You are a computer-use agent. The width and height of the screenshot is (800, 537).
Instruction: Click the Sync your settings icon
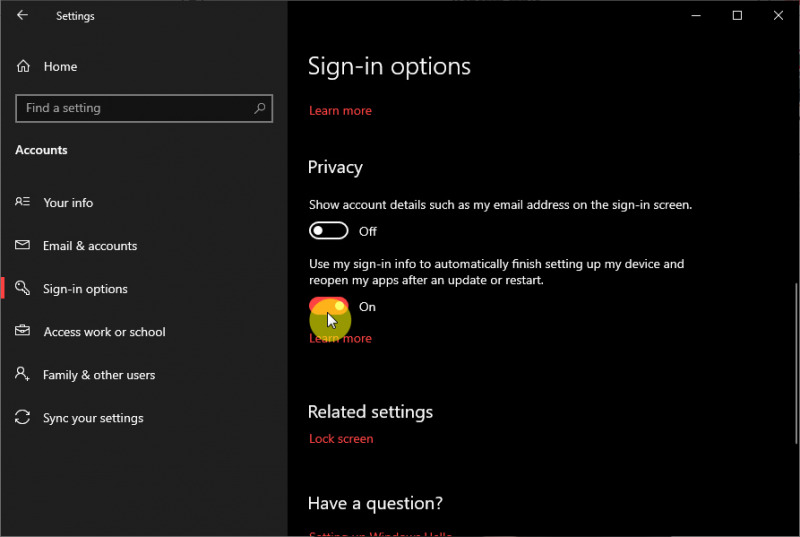23,418
